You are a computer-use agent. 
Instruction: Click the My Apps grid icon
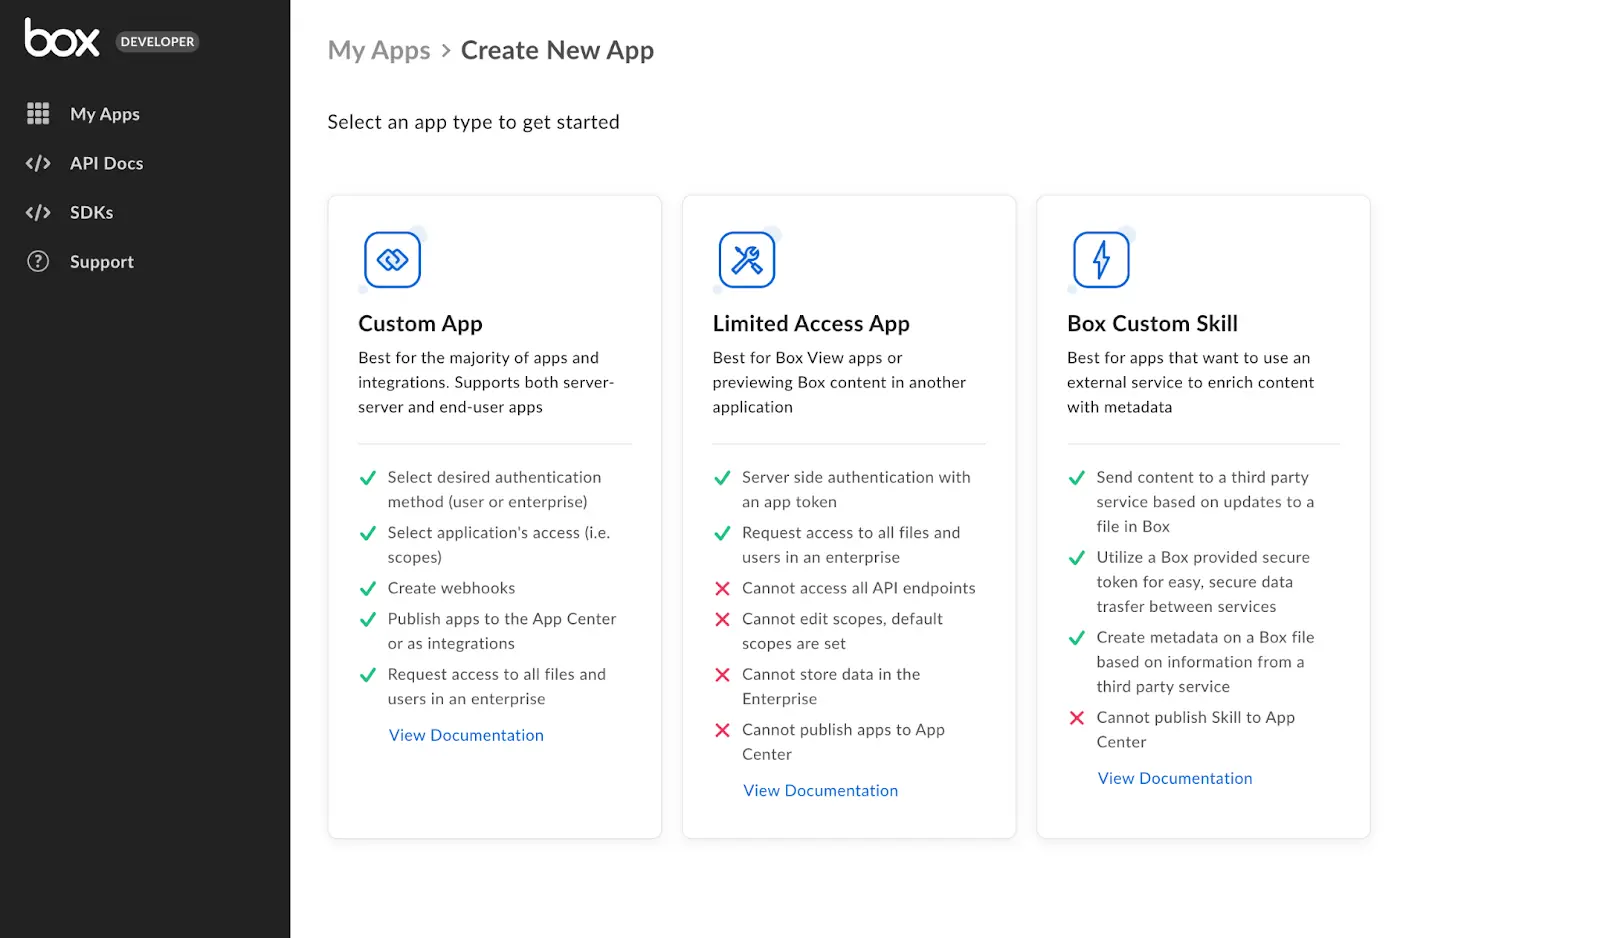38,114
